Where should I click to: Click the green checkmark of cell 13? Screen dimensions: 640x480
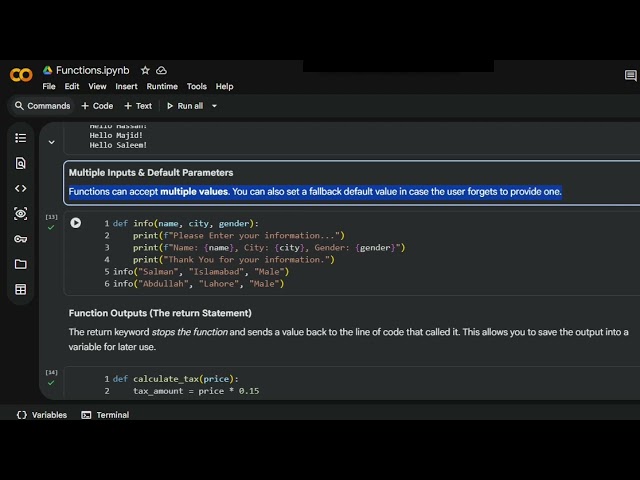pos(51,227)
